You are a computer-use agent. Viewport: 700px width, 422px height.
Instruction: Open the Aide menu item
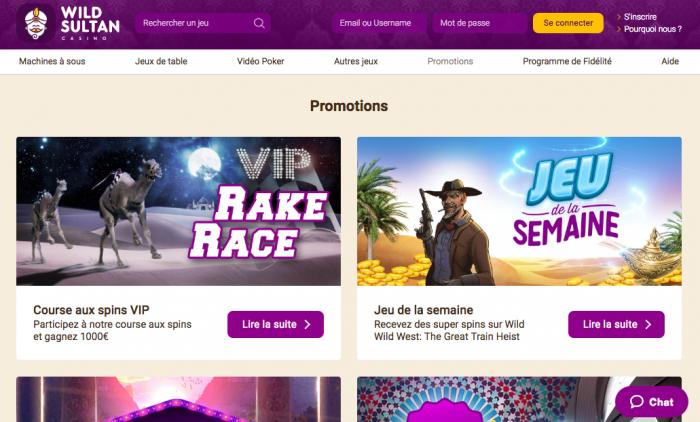coord(670,61)
